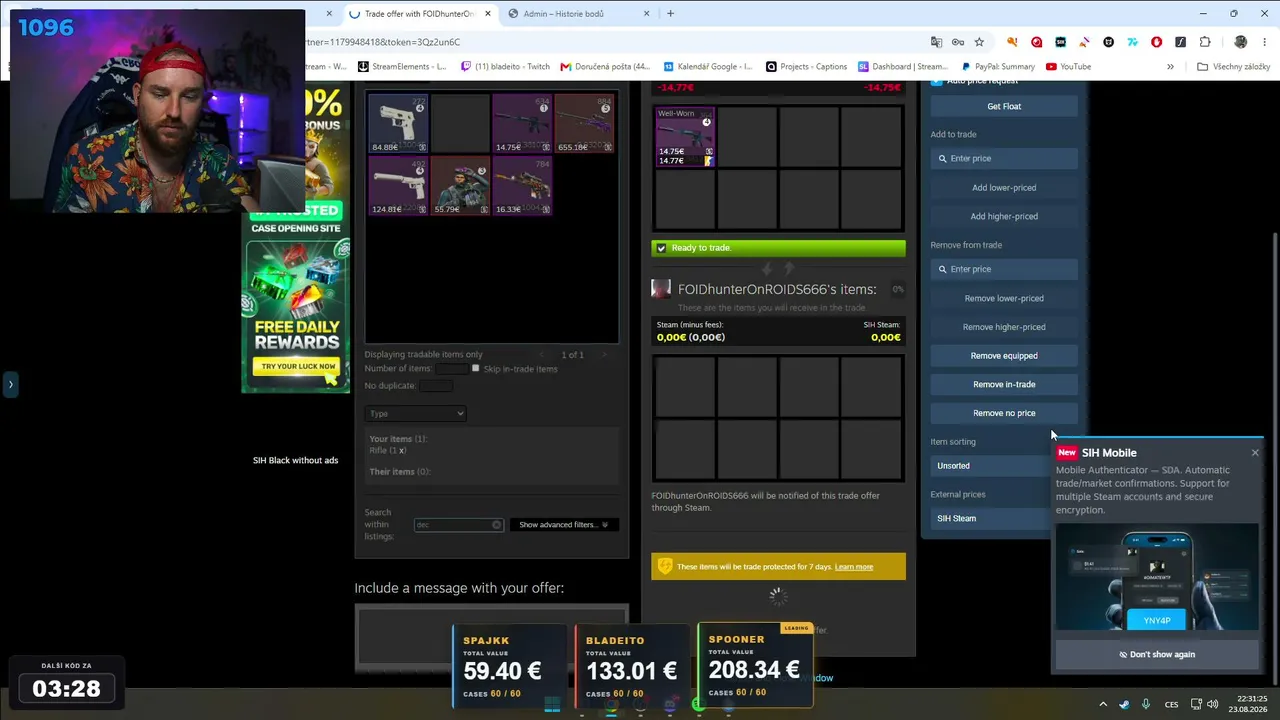Click Remove lower-priced button
1280x720 pixels.
(x=1004, y=298)
